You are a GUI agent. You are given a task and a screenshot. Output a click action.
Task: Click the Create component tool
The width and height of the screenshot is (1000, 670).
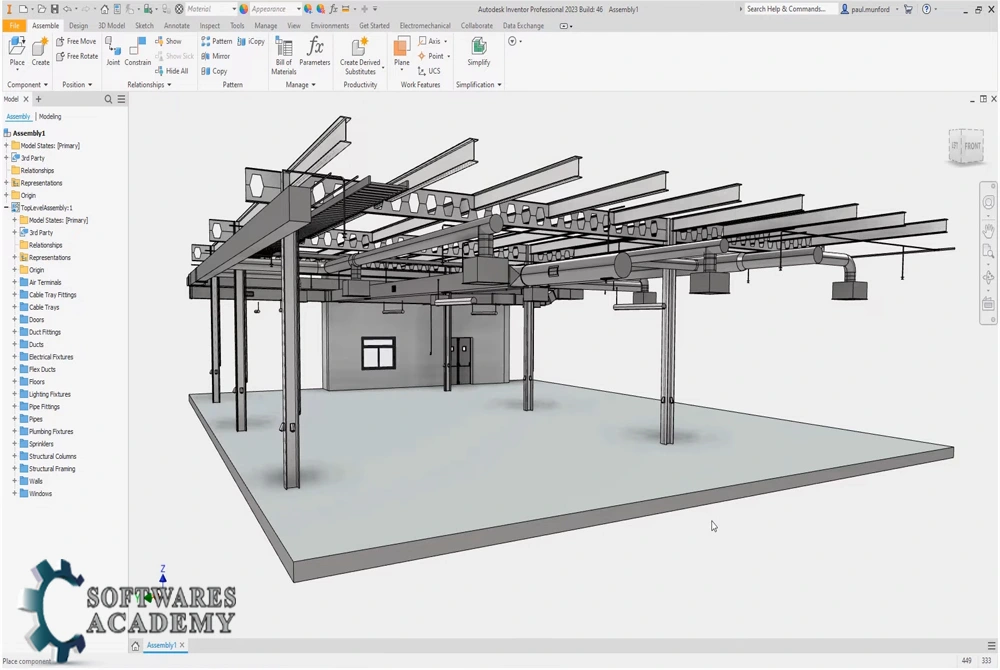coord(40,51)
